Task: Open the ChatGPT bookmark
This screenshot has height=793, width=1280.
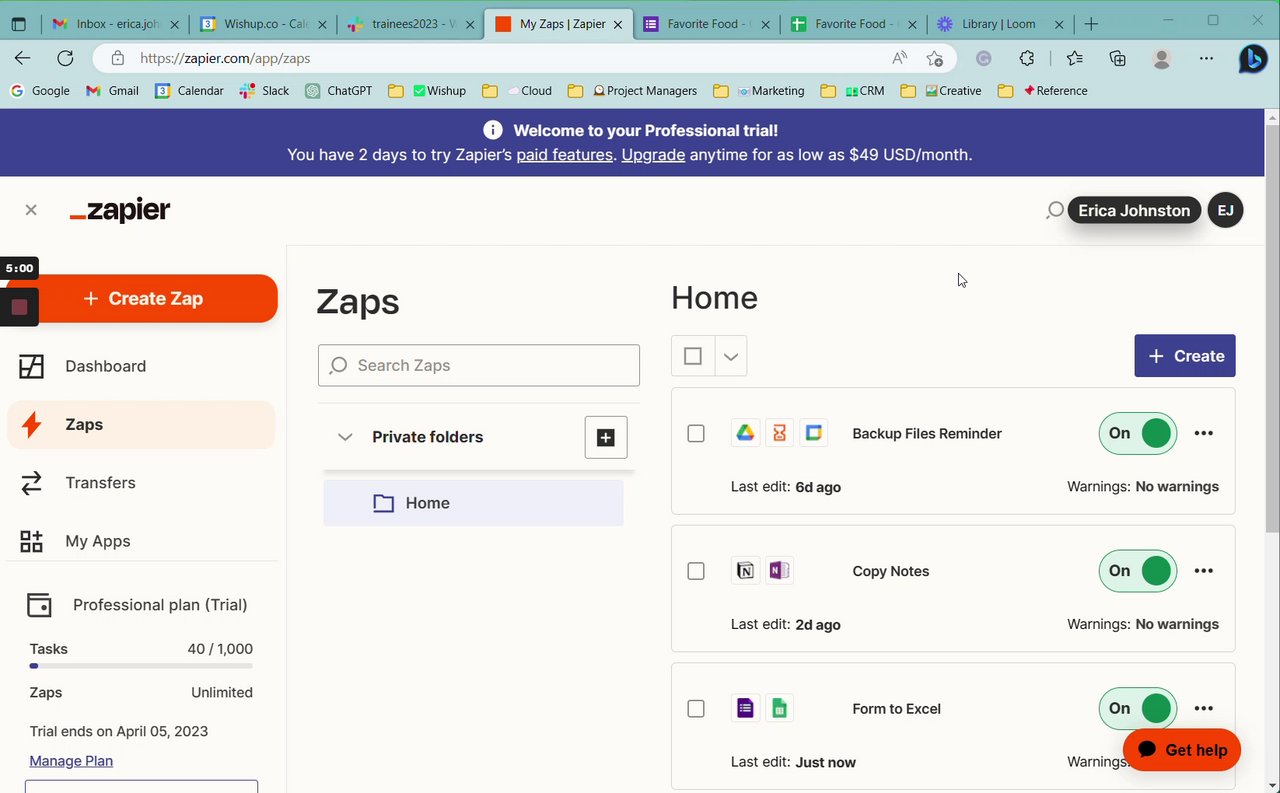Action: point(339,90)
